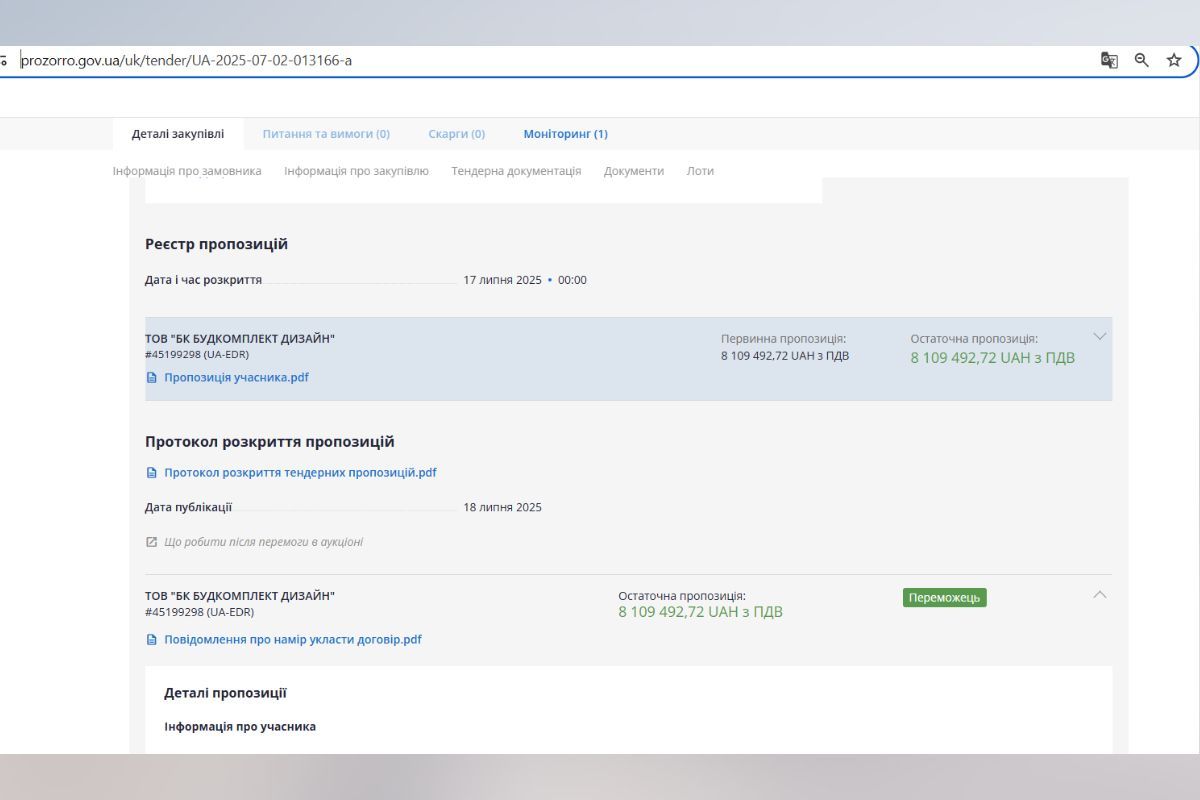Jump to Тендерна документація section
This screenshot has width=1200, height=800.
click(x=516, y=171)
